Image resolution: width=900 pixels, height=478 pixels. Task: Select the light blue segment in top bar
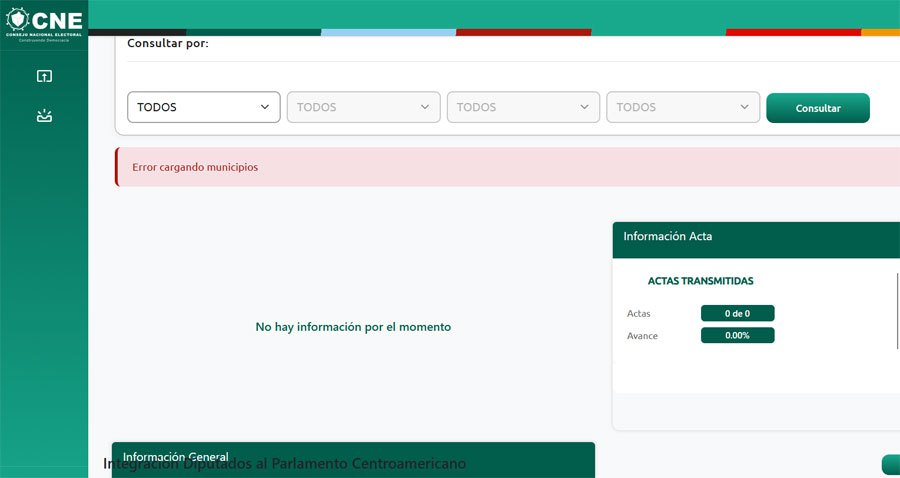click(388, 32)
